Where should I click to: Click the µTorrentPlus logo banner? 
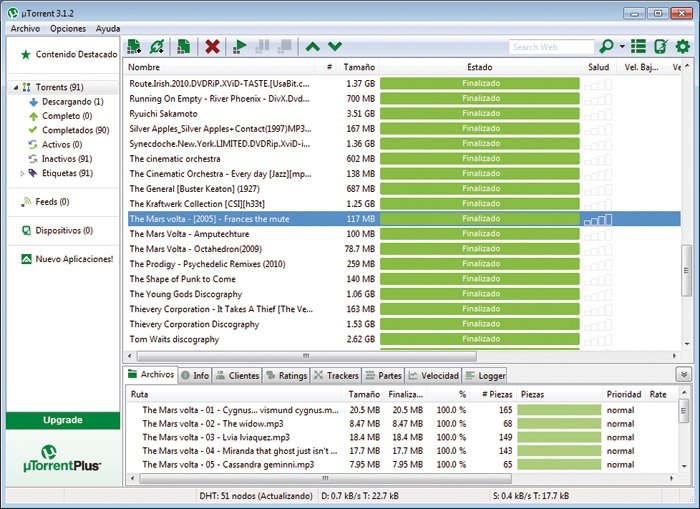point(62,458)
